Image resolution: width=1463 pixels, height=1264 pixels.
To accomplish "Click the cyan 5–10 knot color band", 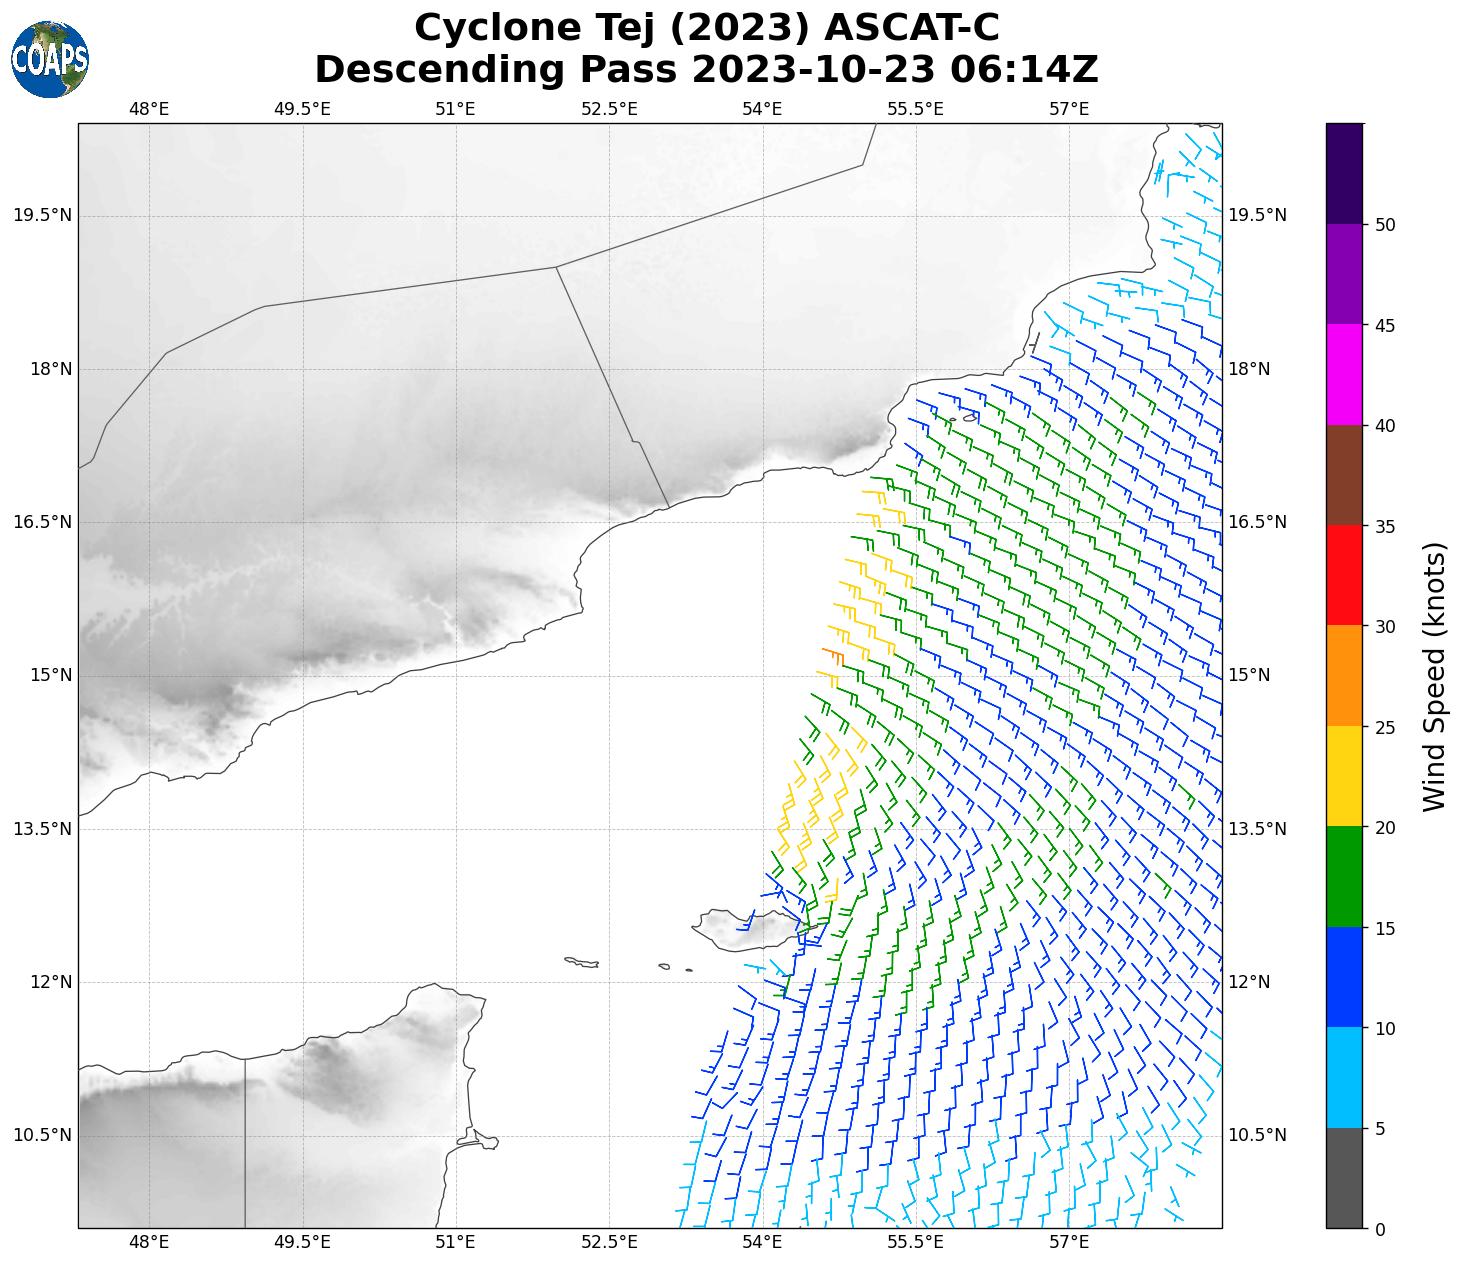I will pyautogui.click(x=1343, y=1078).
